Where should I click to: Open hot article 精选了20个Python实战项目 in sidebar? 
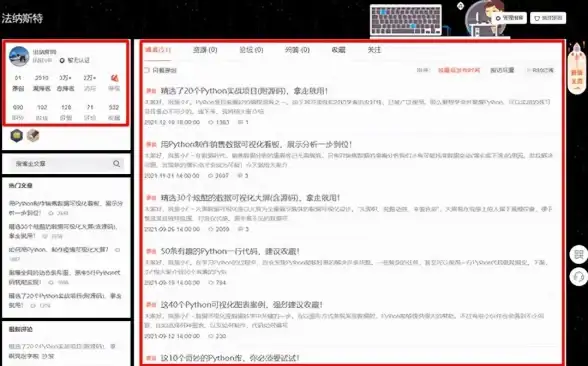(x=65, y=300)
